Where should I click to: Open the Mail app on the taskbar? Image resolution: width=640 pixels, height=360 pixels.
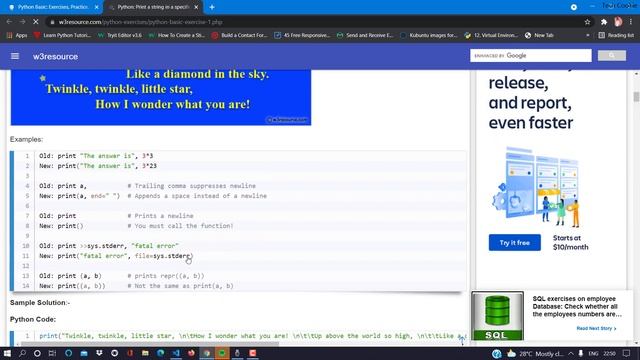[x=84, y=353]
